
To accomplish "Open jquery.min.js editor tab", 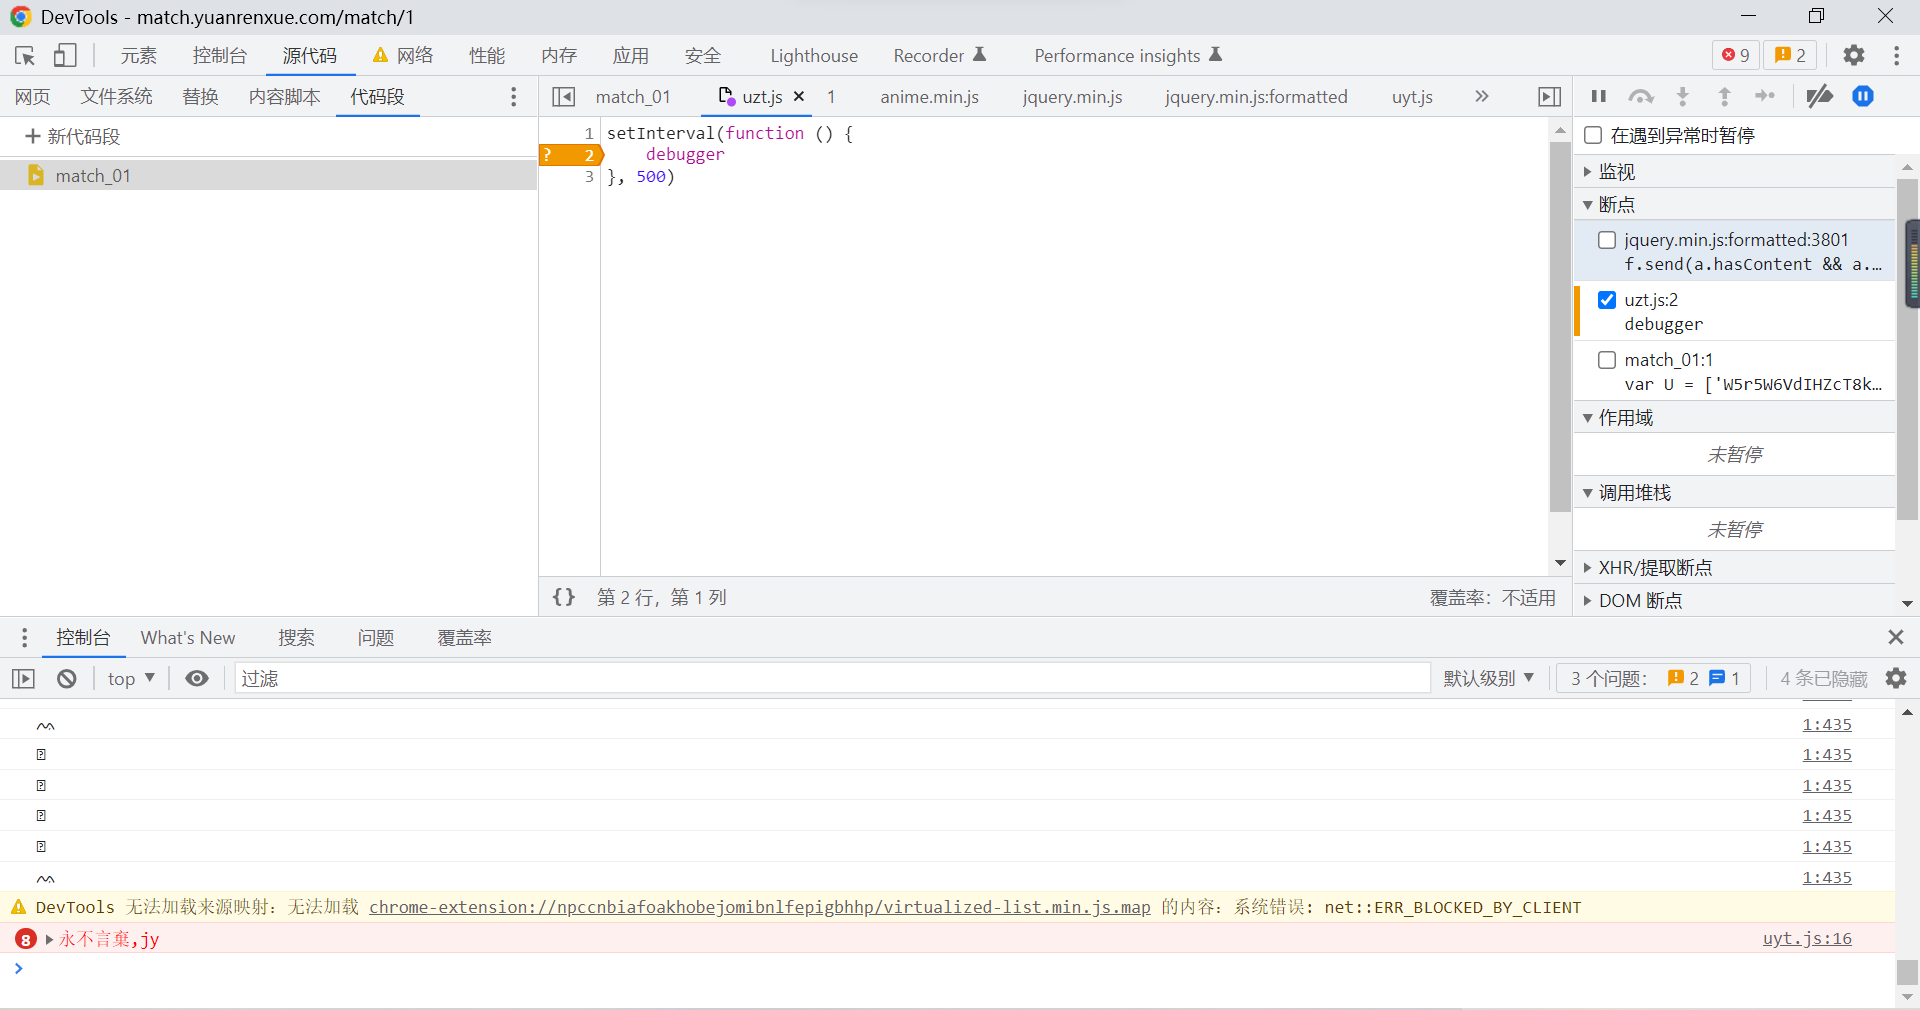I will coord(1072,97).
